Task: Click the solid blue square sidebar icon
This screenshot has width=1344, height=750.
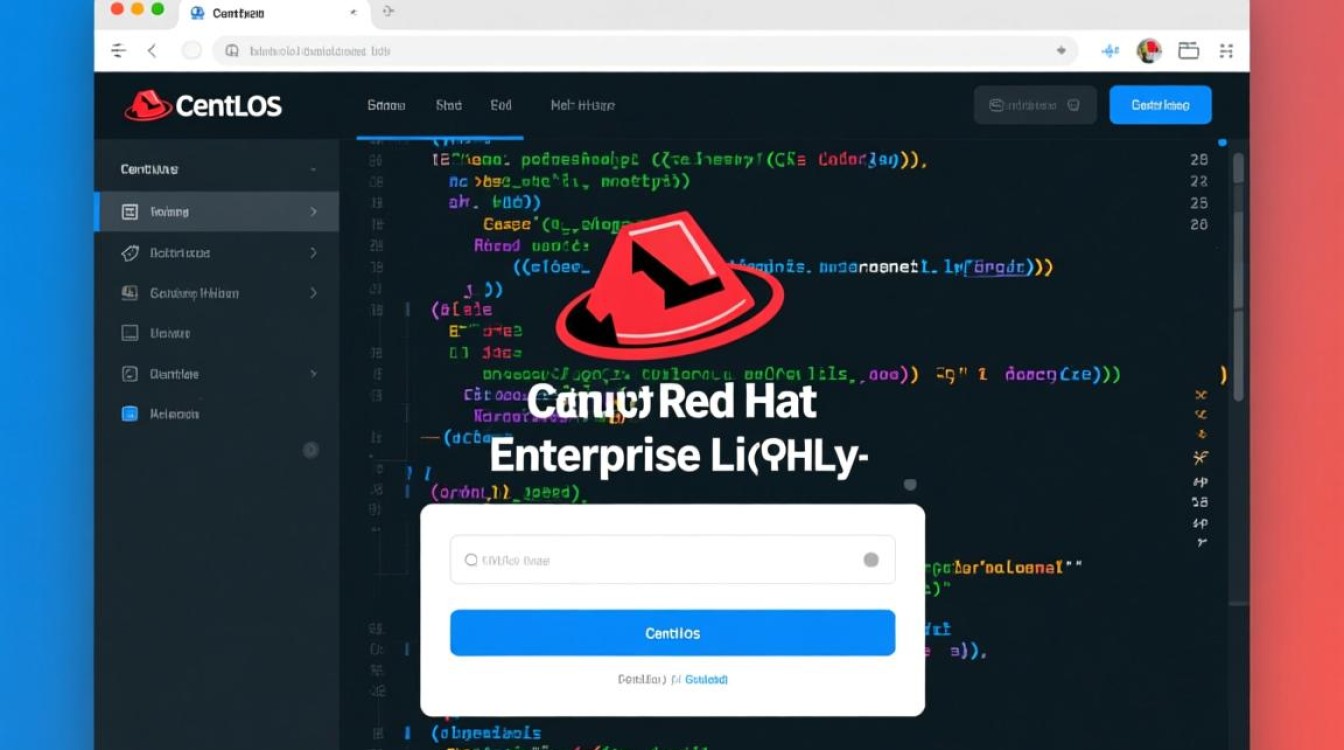Action: click(129, 413)
